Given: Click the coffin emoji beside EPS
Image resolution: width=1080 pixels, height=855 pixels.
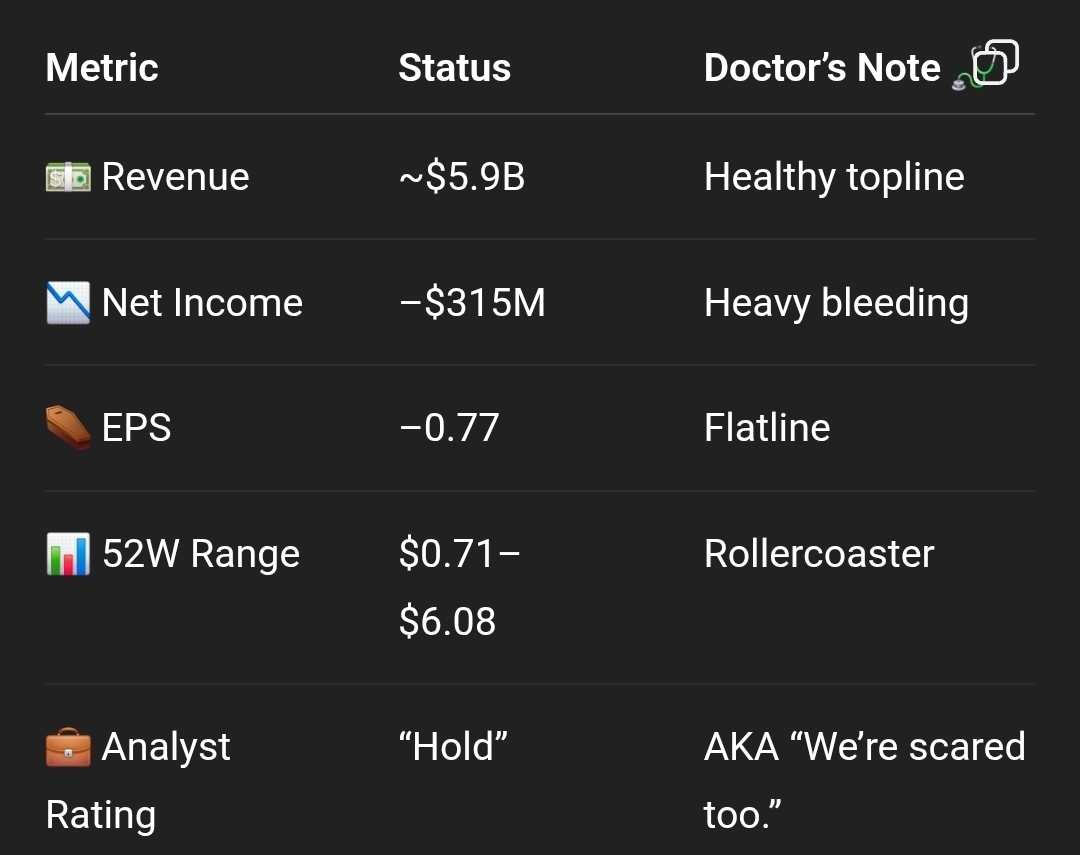Looking at the screenshot, I should click(x=68, y=427).
